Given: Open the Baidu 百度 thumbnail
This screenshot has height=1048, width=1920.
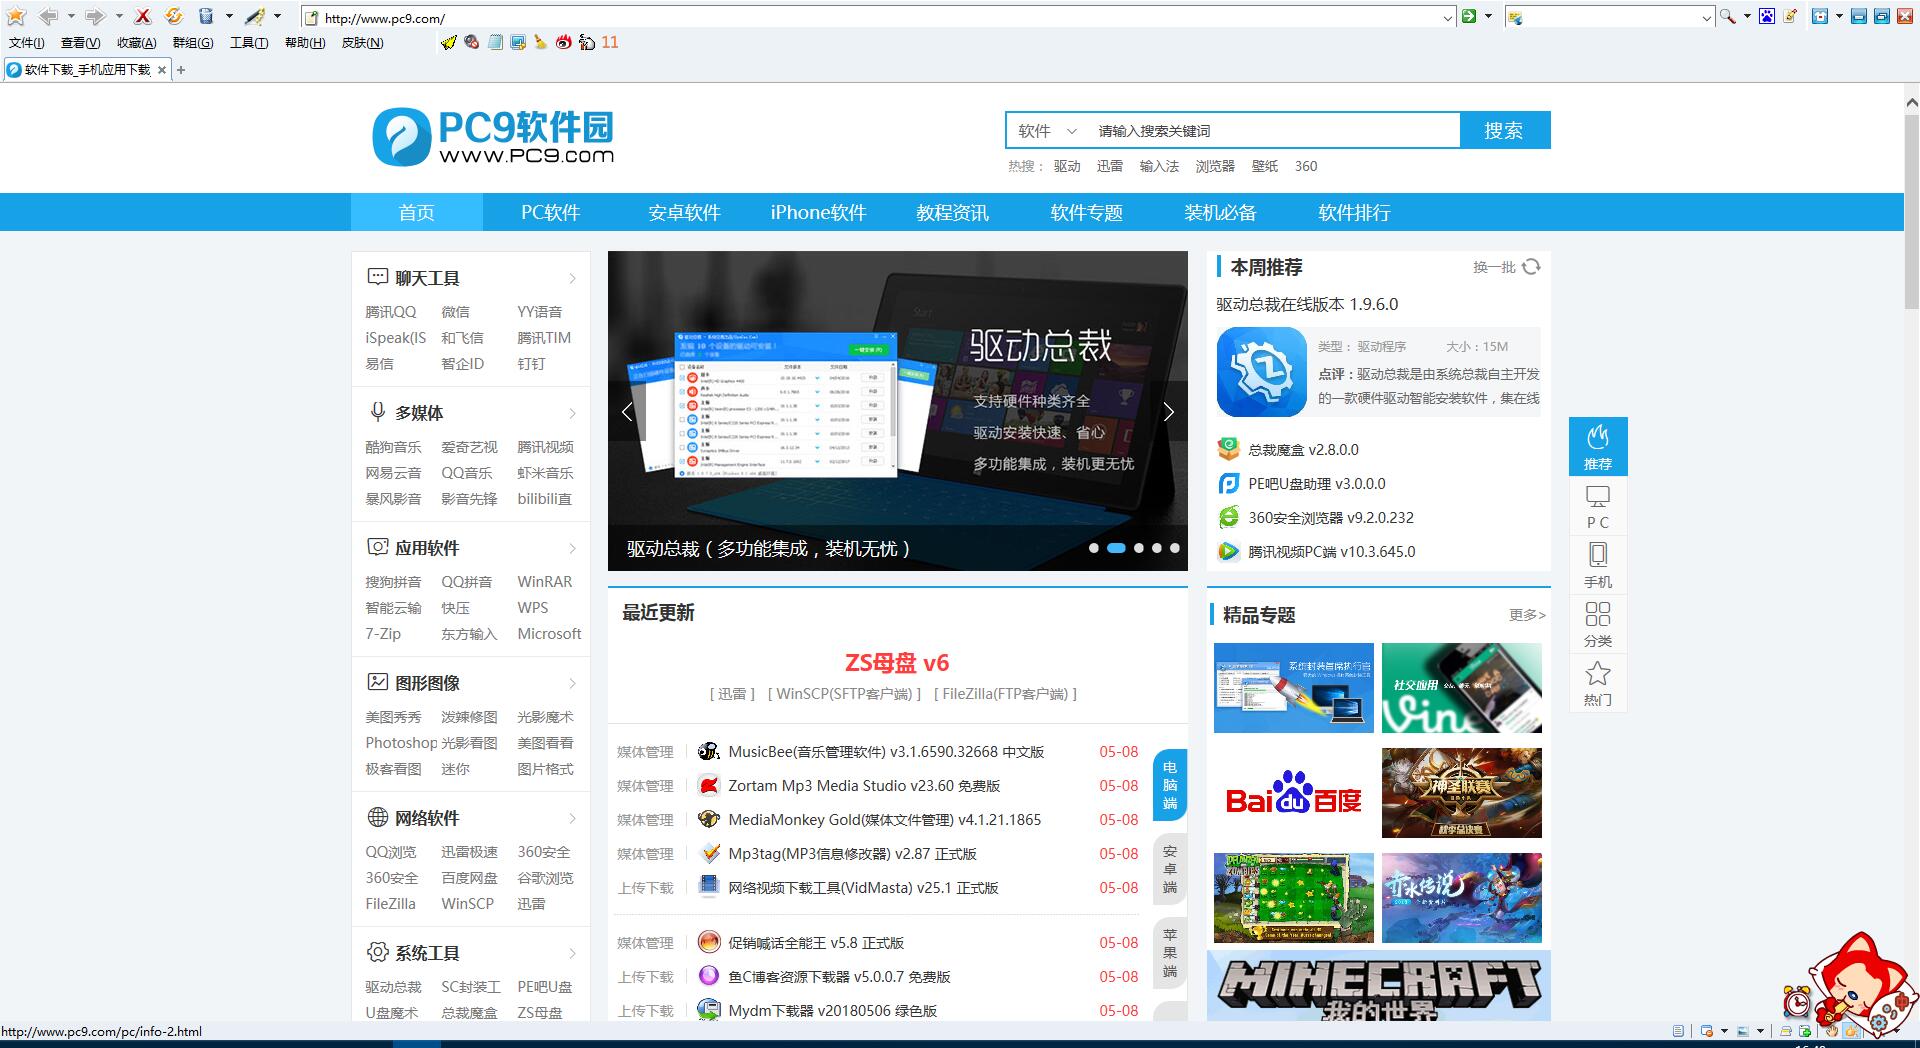Looking at the screenshot, I should pyautogui.click(x=1294, y=793).
